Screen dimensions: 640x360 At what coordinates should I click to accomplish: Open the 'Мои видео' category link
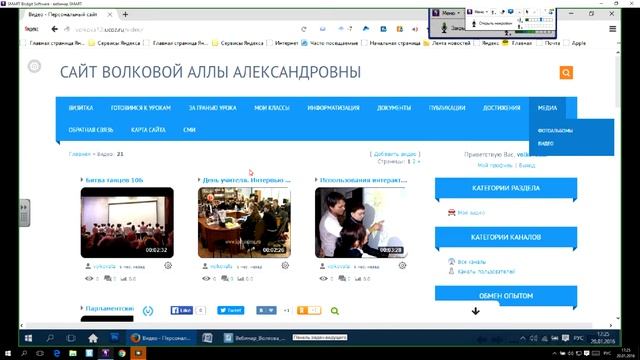[471, 213]
